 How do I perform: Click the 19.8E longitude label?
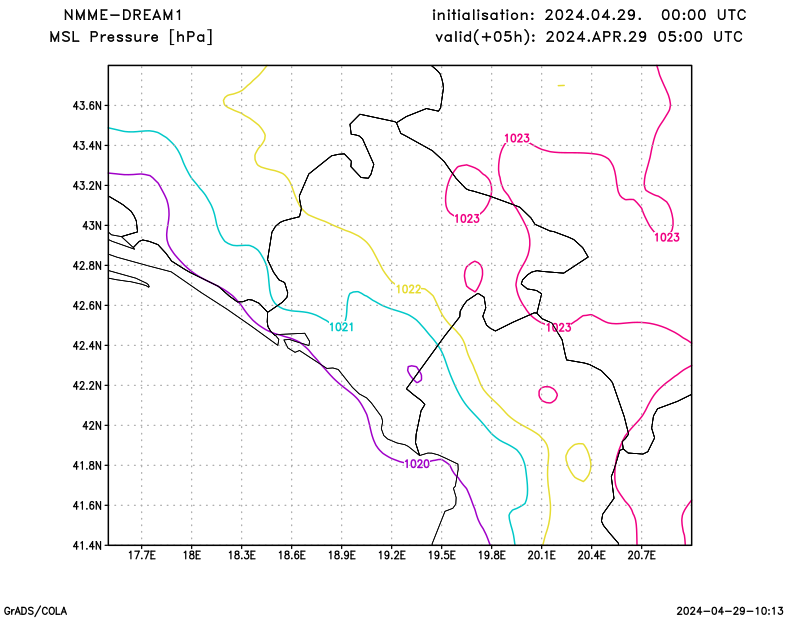click(491, 555)
